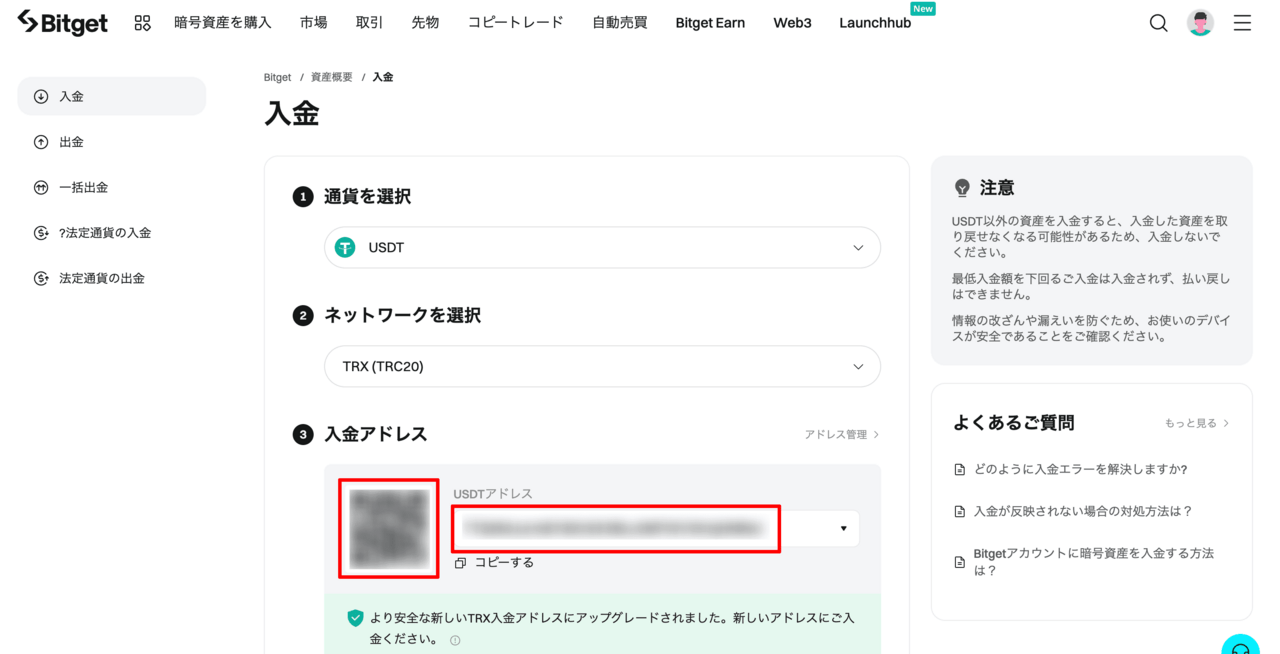The height and width of the screenshot is (654, 1280).
Task: Select 入金 in the sidebar
Action: [111, 96]
